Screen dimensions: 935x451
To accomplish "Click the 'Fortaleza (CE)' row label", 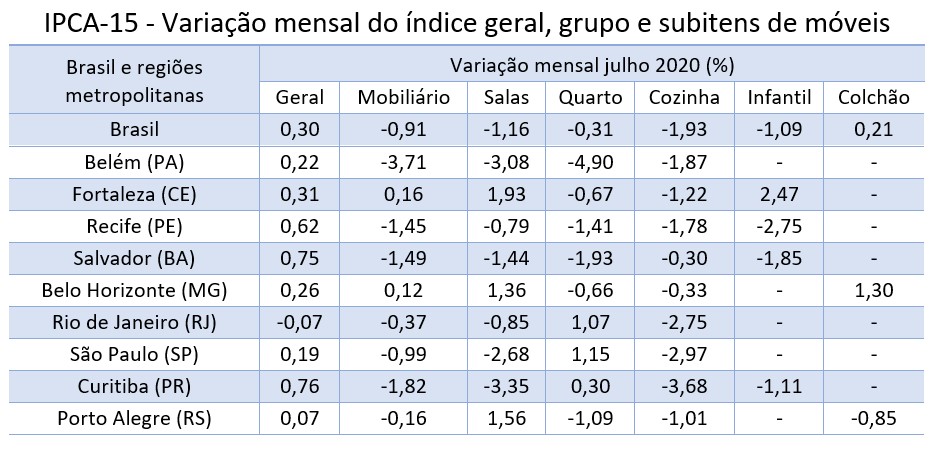I will [135, 193].
